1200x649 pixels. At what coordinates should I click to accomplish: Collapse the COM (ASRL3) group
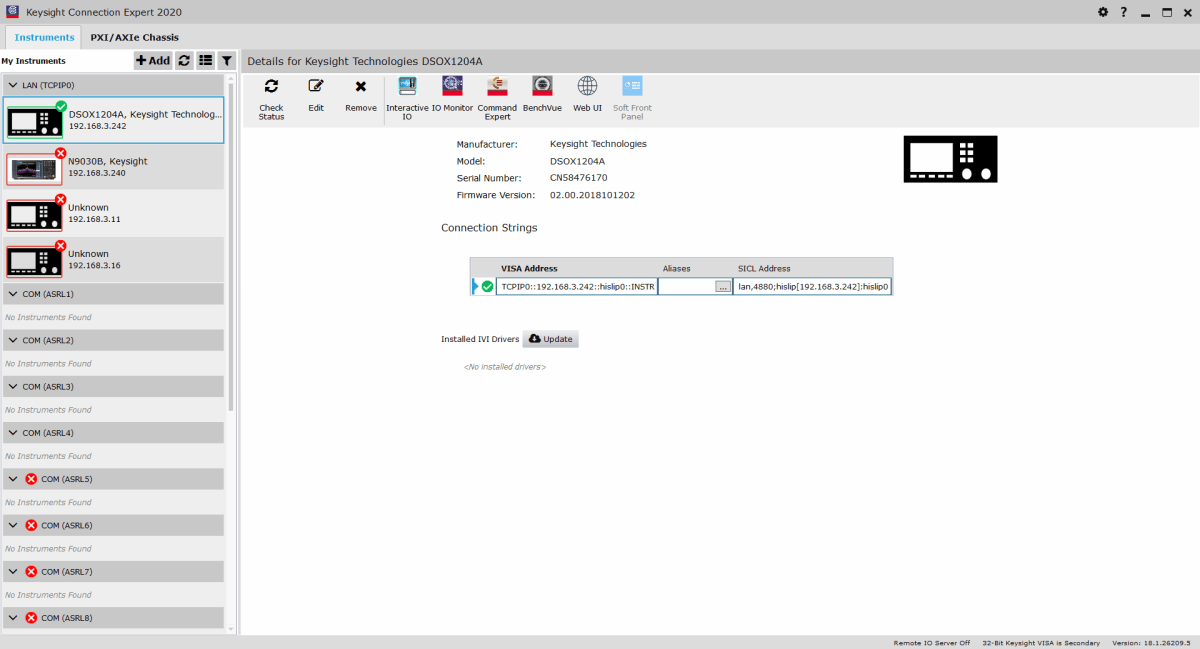[12, 386]
